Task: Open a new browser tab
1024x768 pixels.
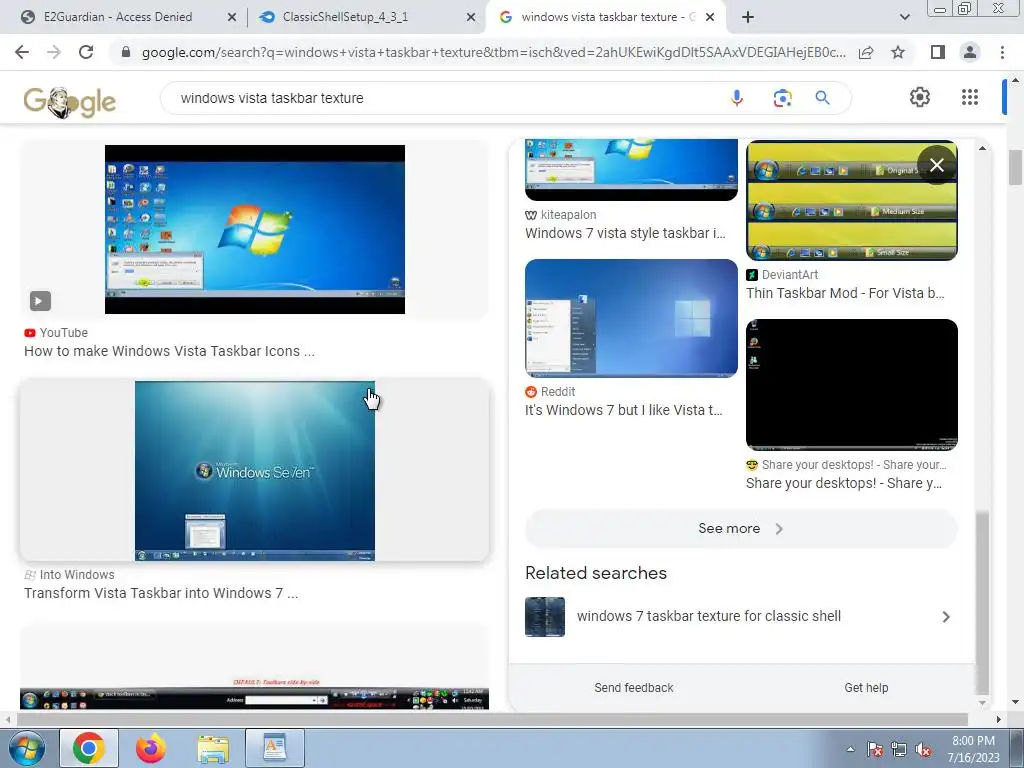Action: pyautogui.click(x=748, y=17)
